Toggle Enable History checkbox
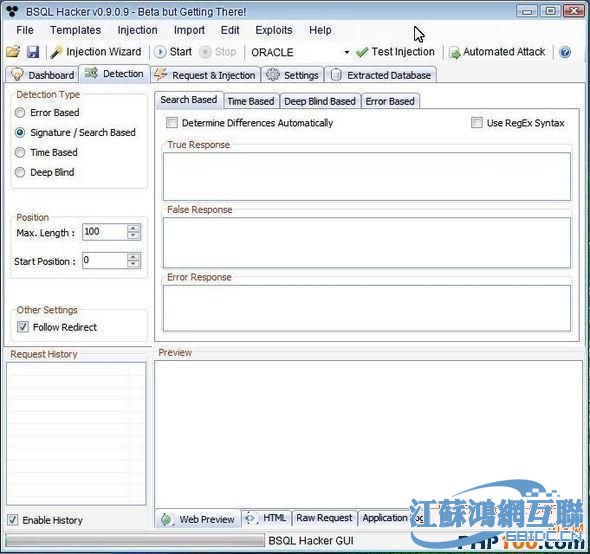 [12, 520]
